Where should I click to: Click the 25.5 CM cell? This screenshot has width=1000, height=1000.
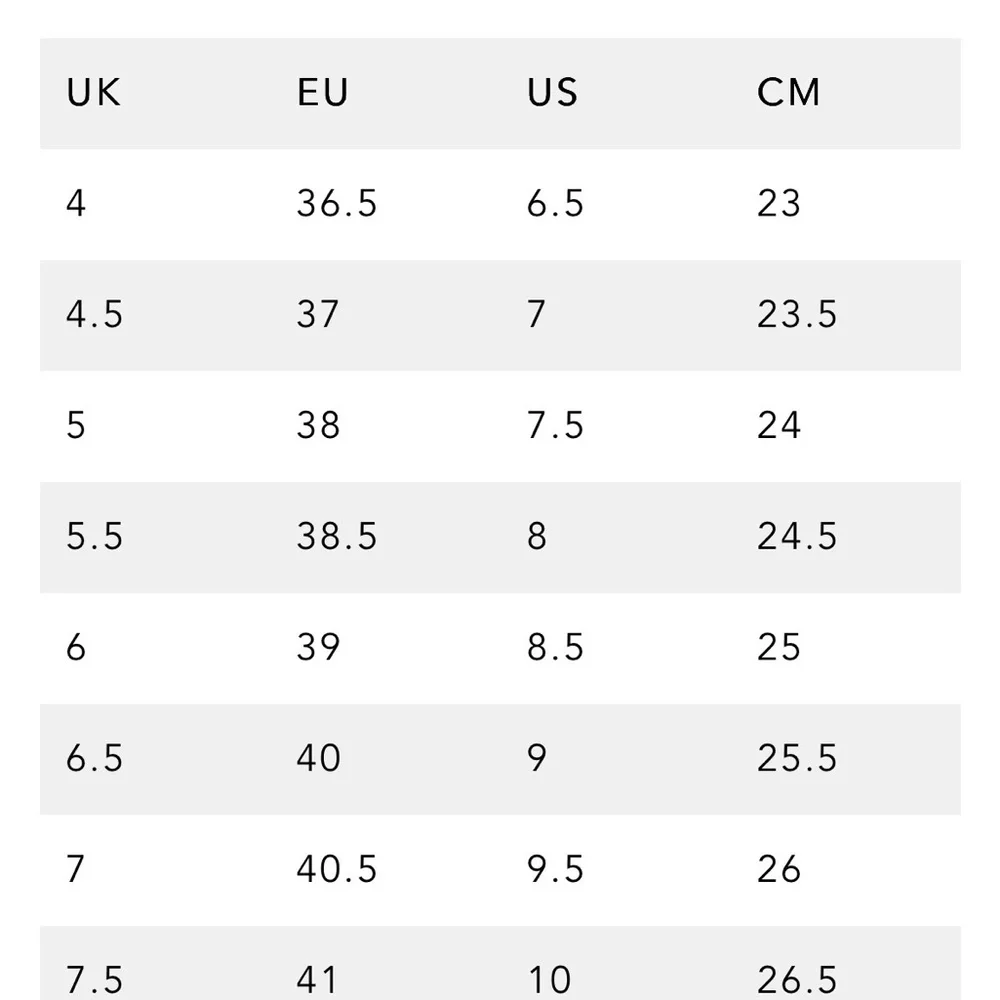coord(797,759)
